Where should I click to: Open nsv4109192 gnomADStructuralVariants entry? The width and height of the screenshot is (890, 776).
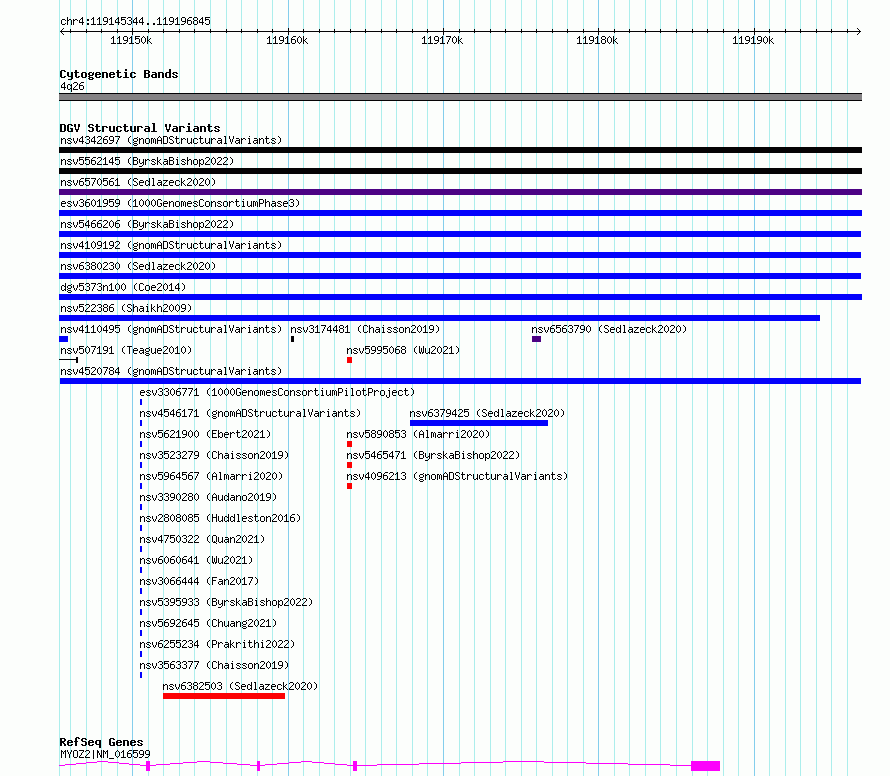pos(171,245)
